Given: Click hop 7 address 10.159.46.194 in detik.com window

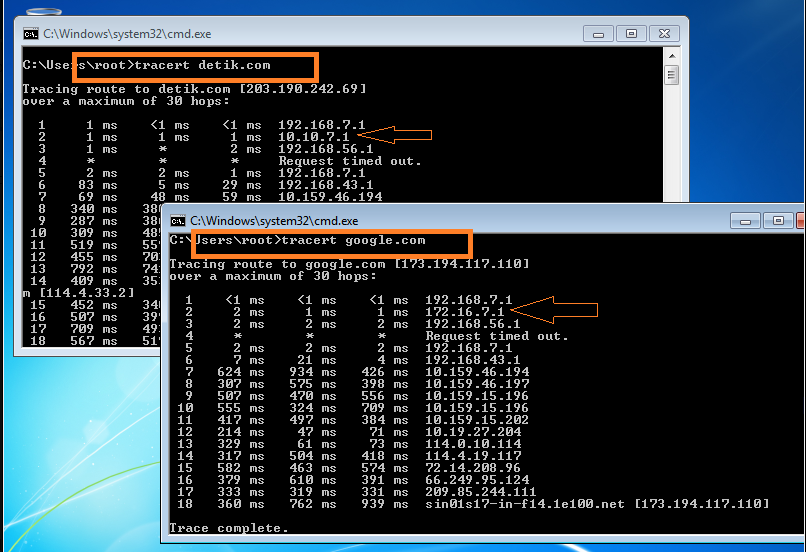Looking at the screenshot, I should point(330,197).
